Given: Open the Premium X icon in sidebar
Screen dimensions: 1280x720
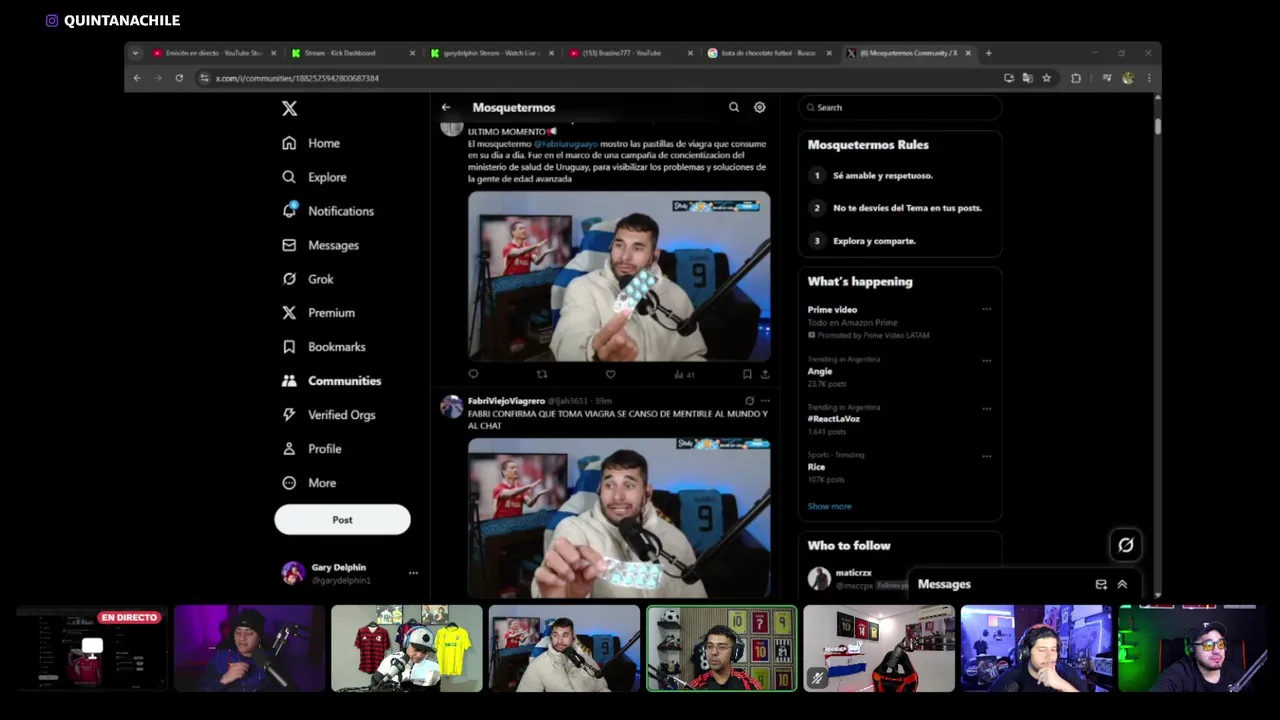Looking at the screenshot, I should point(289,313).
